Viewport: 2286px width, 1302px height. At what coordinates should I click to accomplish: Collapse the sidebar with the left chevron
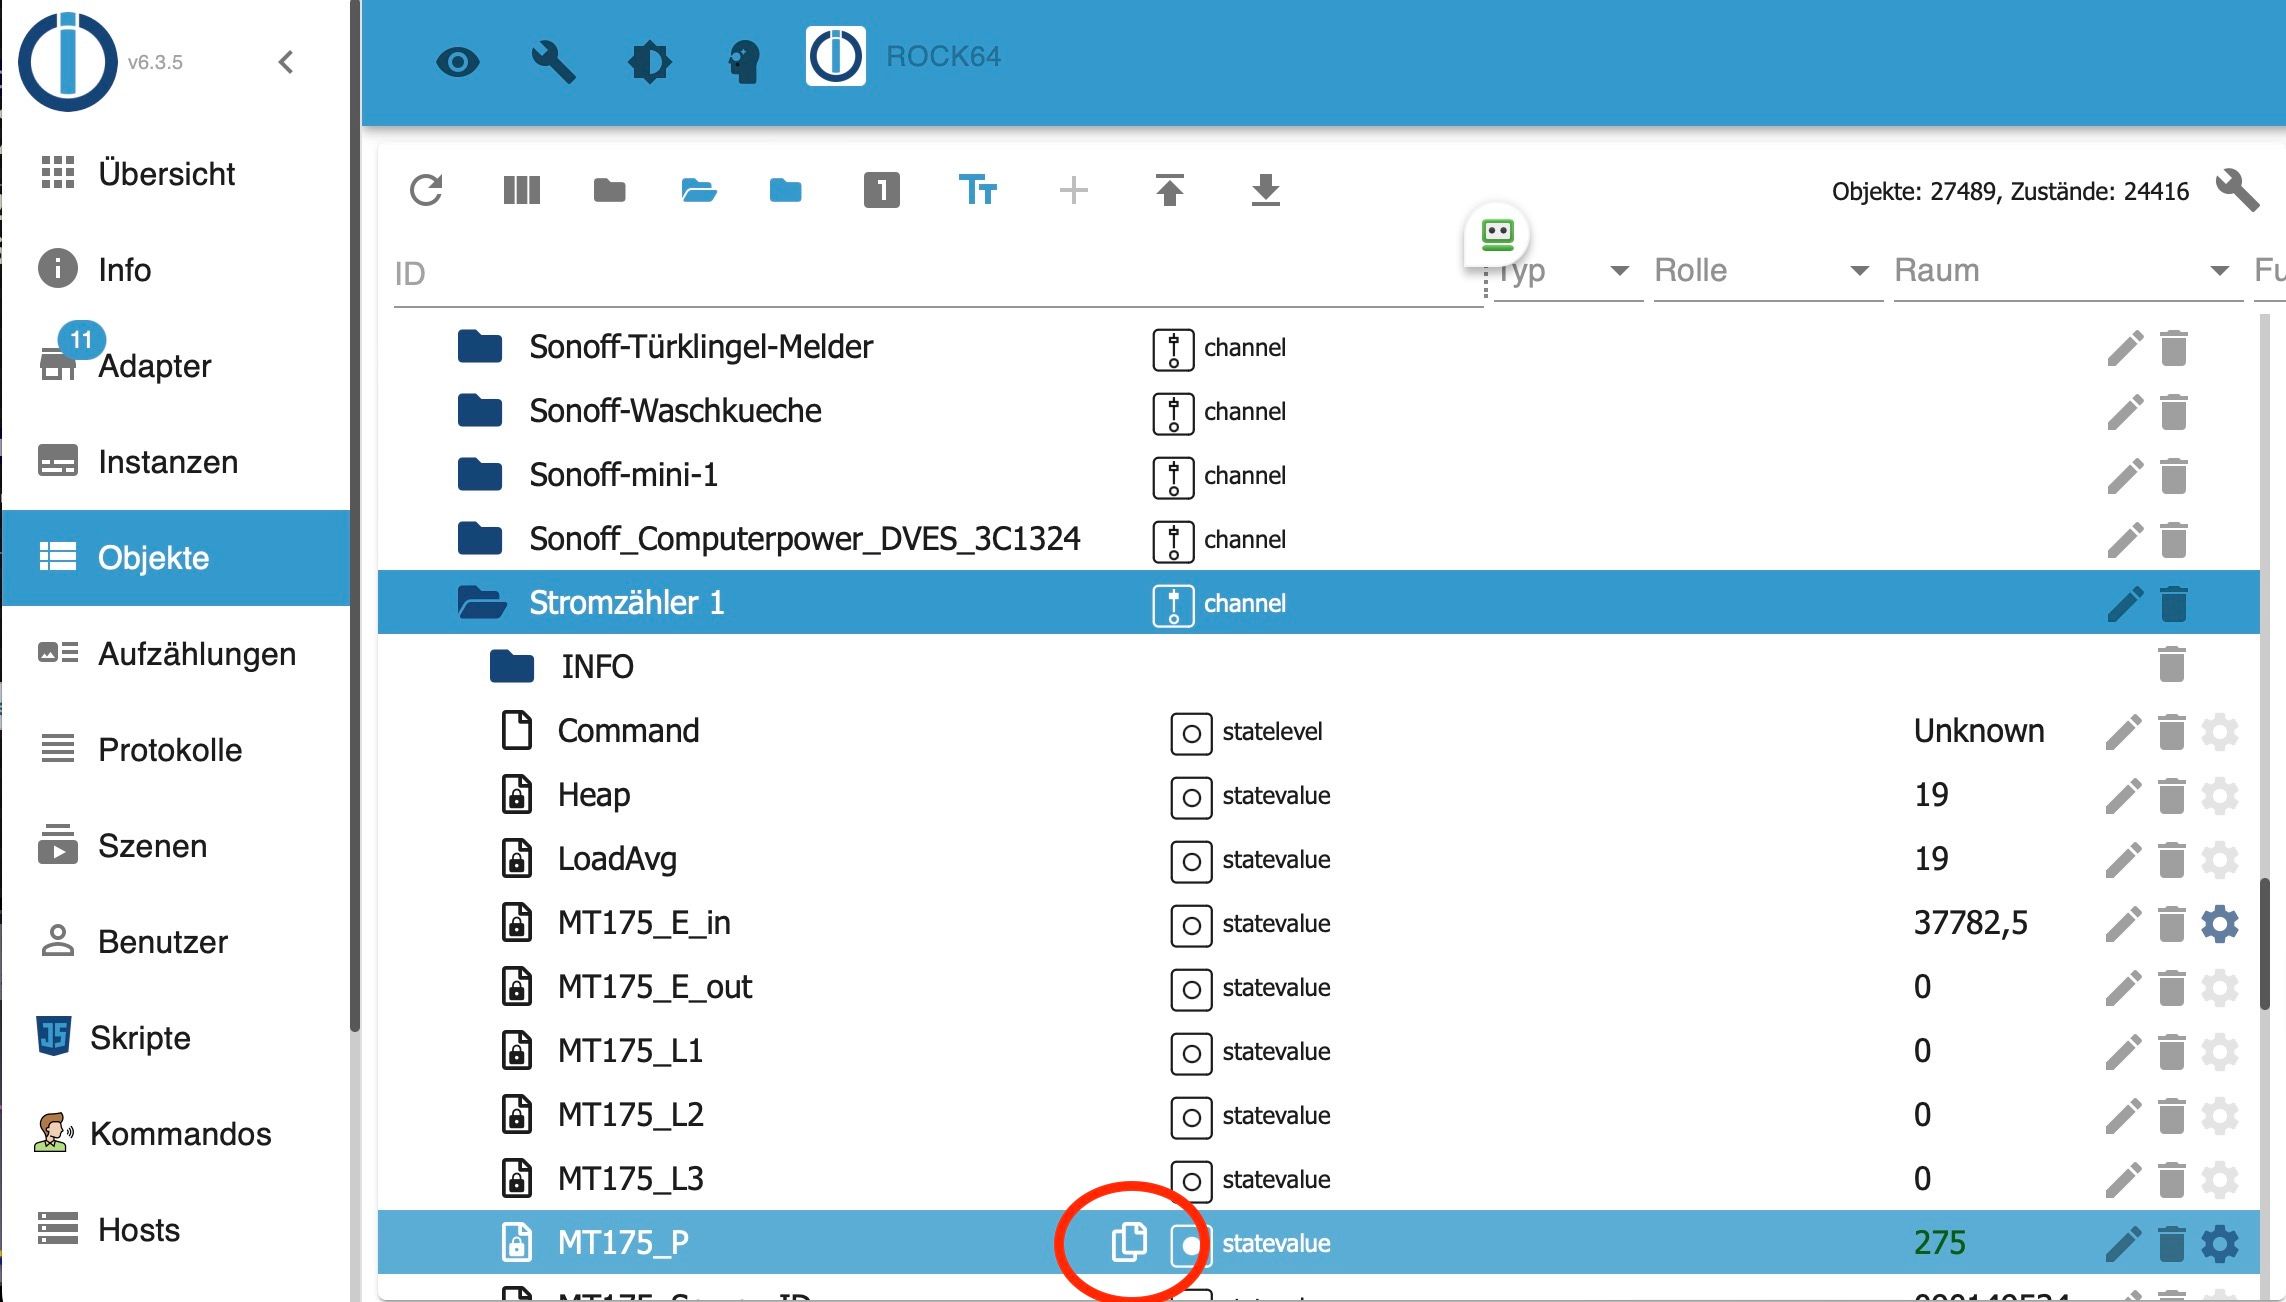286,62
